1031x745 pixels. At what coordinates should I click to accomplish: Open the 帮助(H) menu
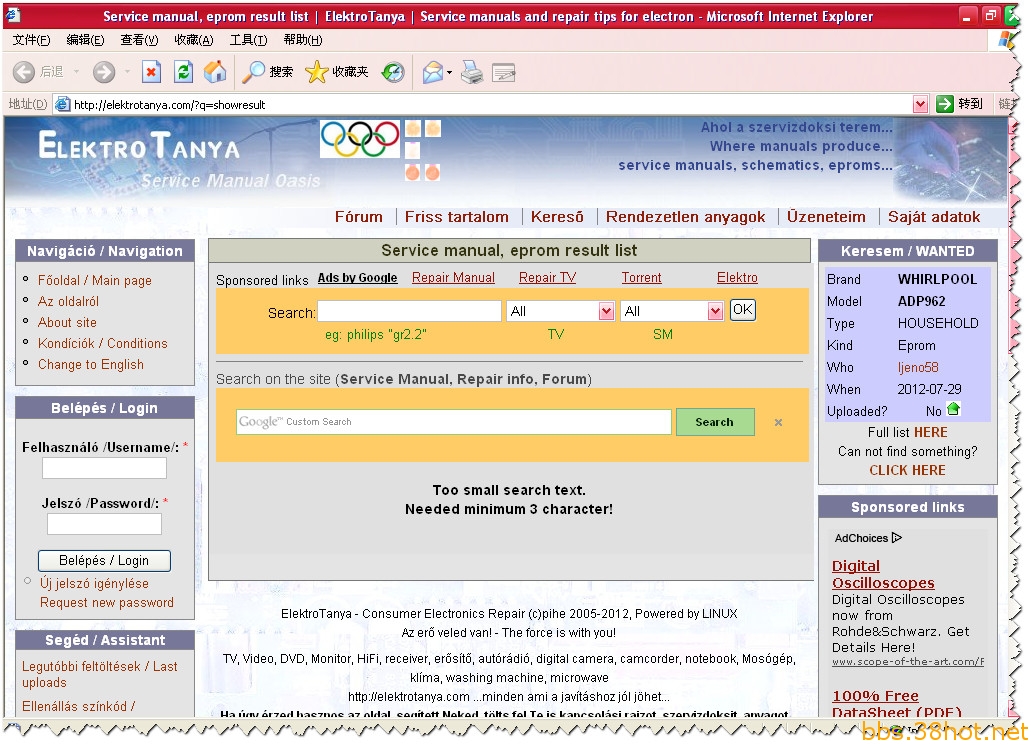302,40
